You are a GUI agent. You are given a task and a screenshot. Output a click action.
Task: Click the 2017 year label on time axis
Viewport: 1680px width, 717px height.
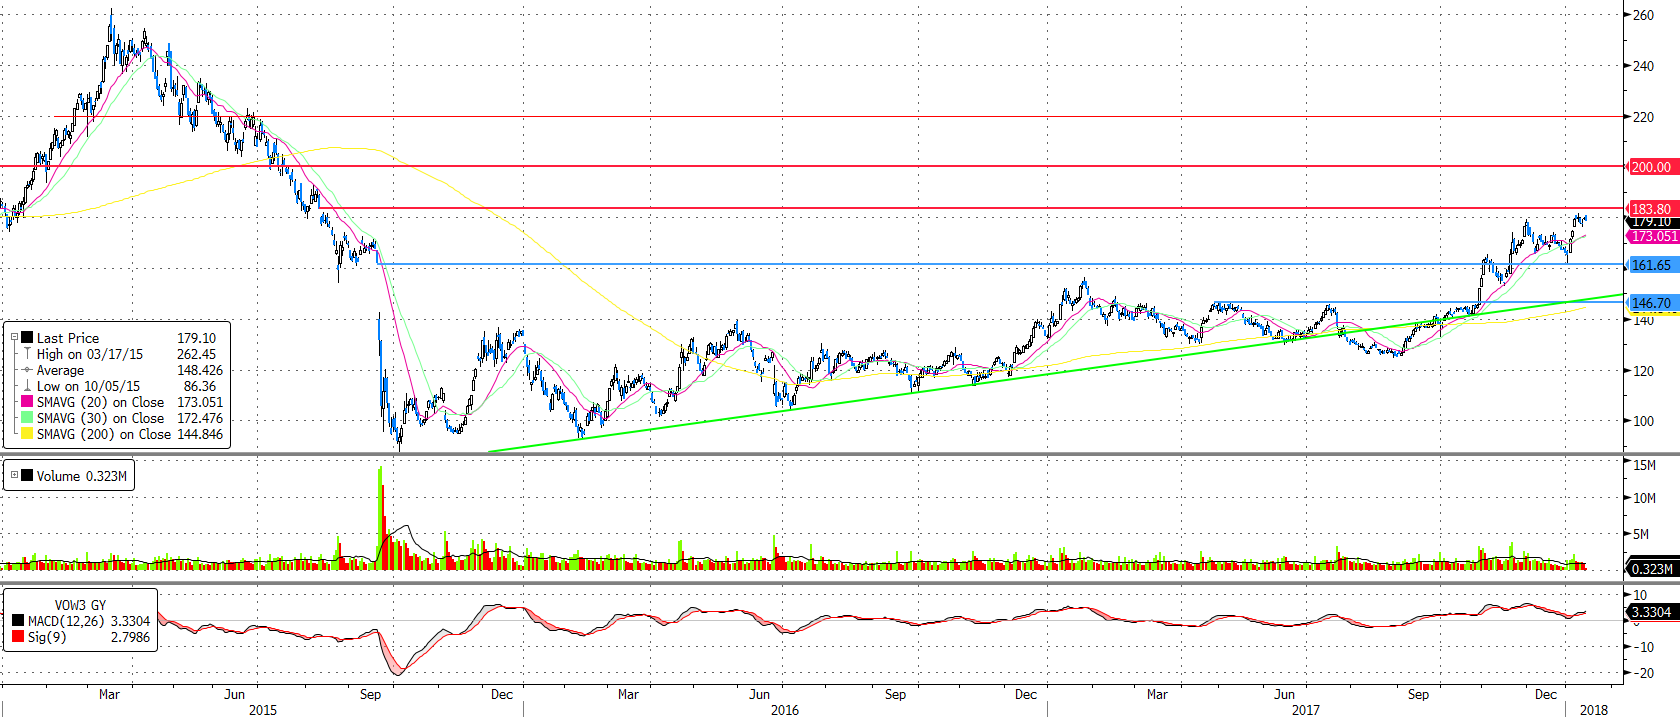pyautogui.click(x=1306, y=710)
